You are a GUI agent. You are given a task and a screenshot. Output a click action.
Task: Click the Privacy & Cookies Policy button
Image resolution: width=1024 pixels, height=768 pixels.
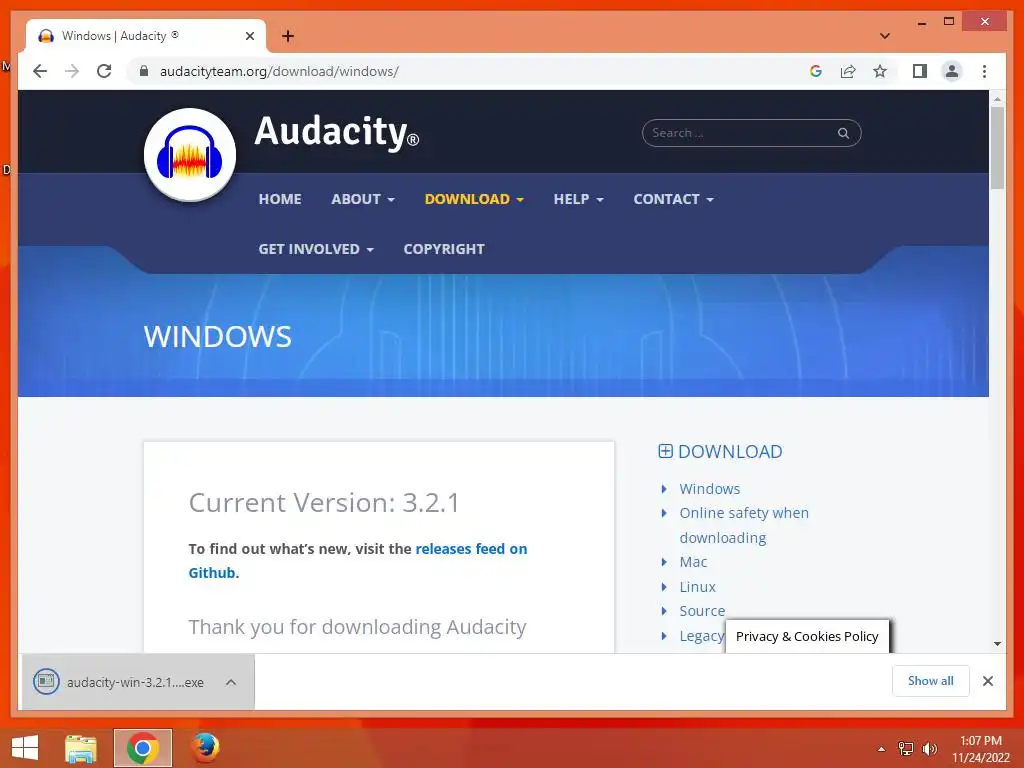807,636
